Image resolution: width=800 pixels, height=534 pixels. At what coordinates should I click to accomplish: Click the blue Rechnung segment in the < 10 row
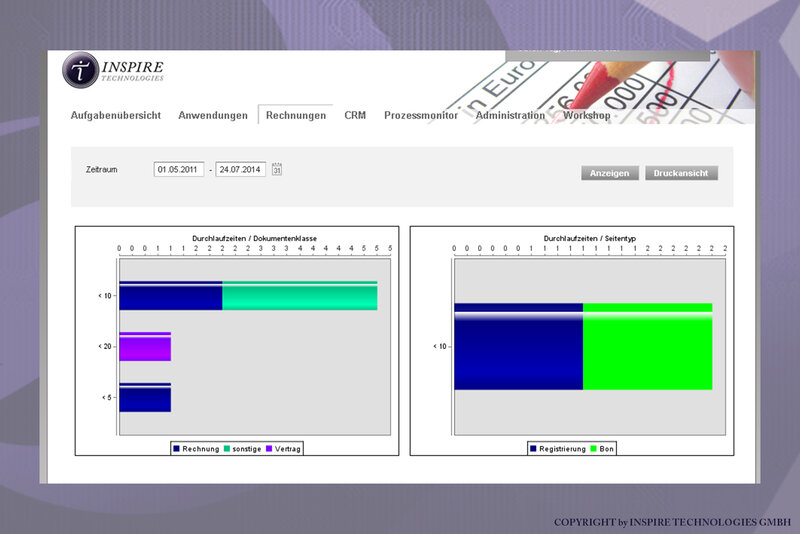click(171, 296)
